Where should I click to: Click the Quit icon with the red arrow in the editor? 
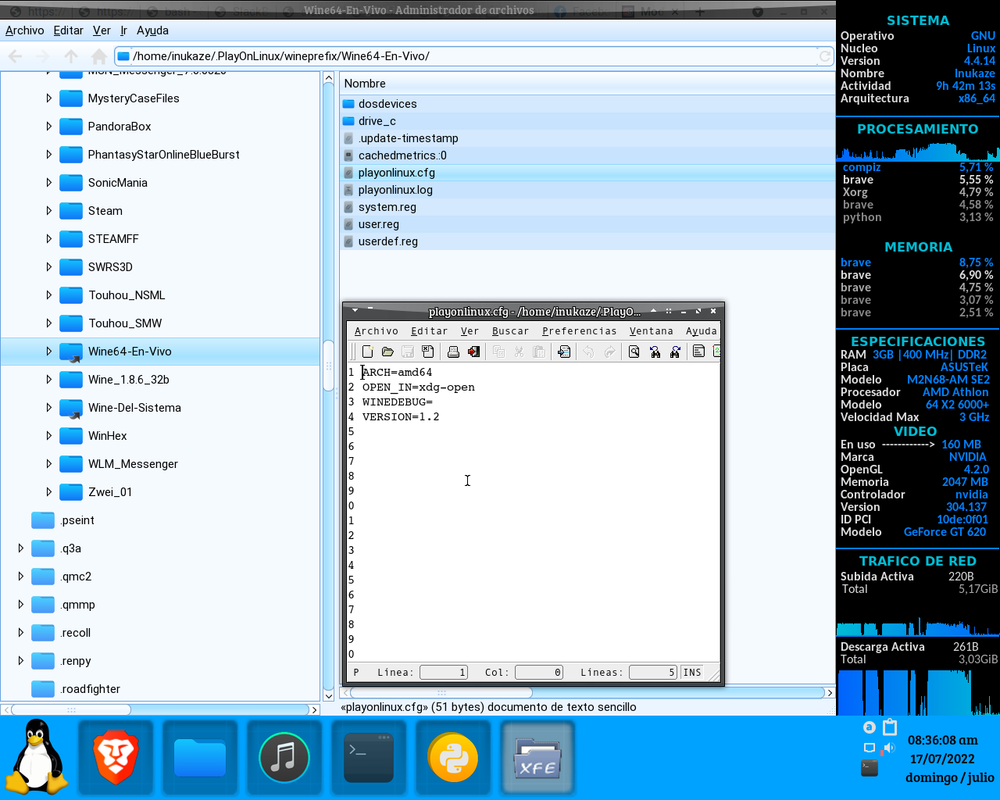pos(473,352)
